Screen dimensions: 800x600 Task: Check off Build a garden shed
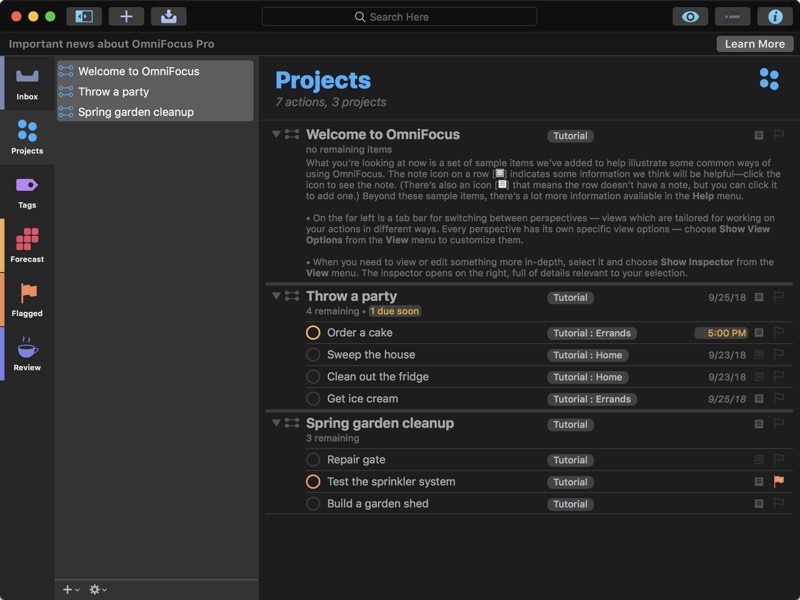pyautogui.click(x=313, y=504)
